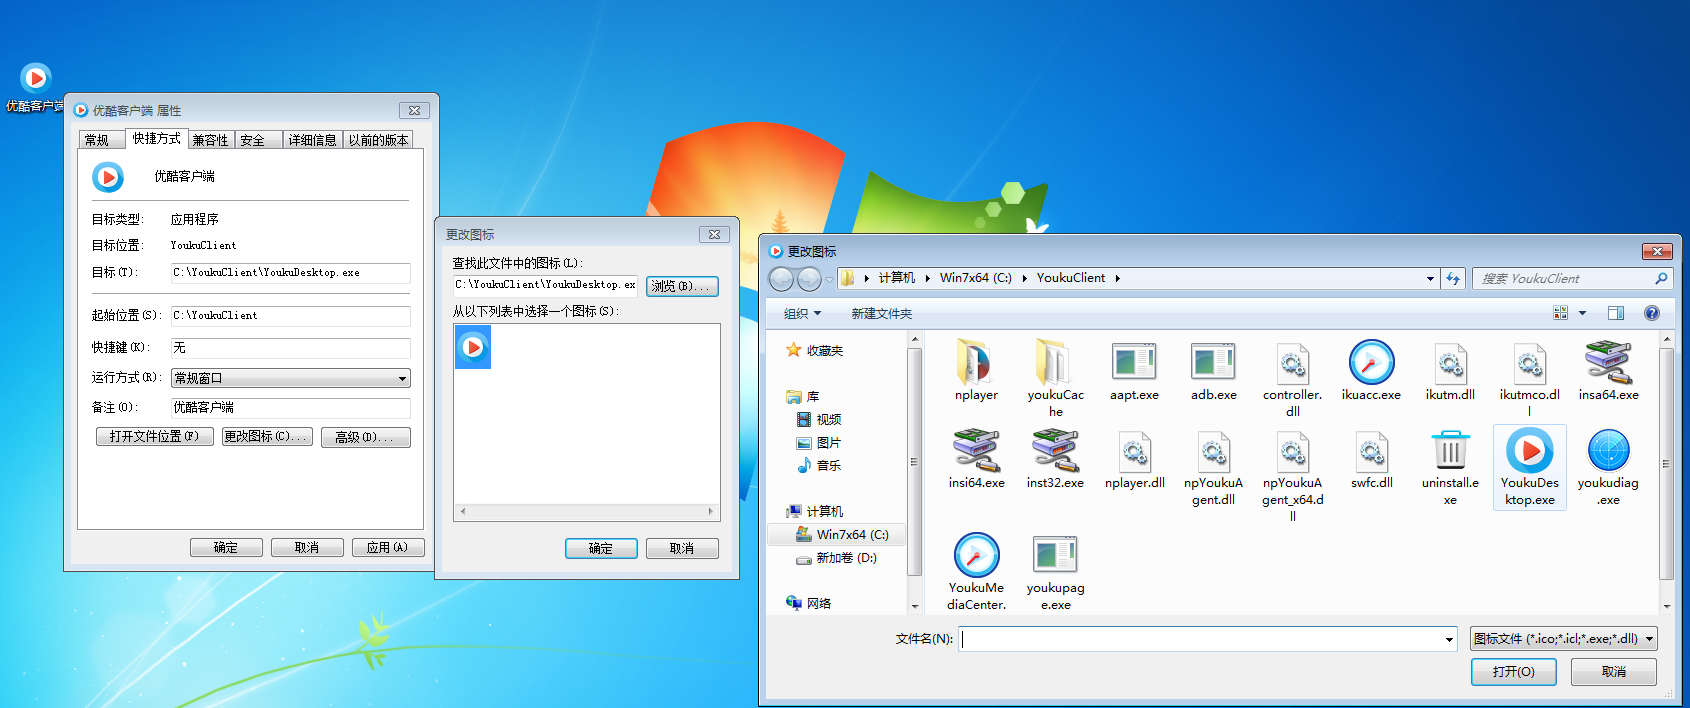Open the view options dropdown arrow
This screenshot has width=1690, height=708.
point(1582,313)
